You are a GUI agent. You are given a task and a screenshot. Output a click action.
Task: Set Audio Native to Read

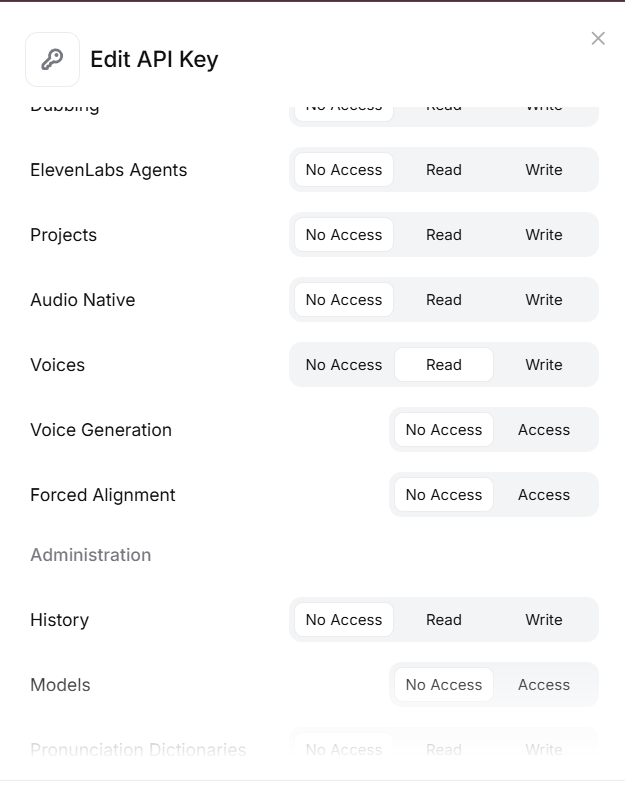tap(444, 300)
